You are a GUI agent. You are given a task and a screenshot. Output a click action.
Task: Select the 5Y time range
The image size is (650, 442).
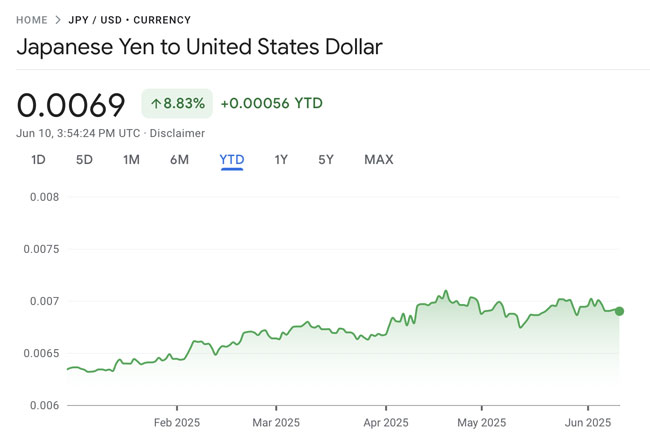326,160
